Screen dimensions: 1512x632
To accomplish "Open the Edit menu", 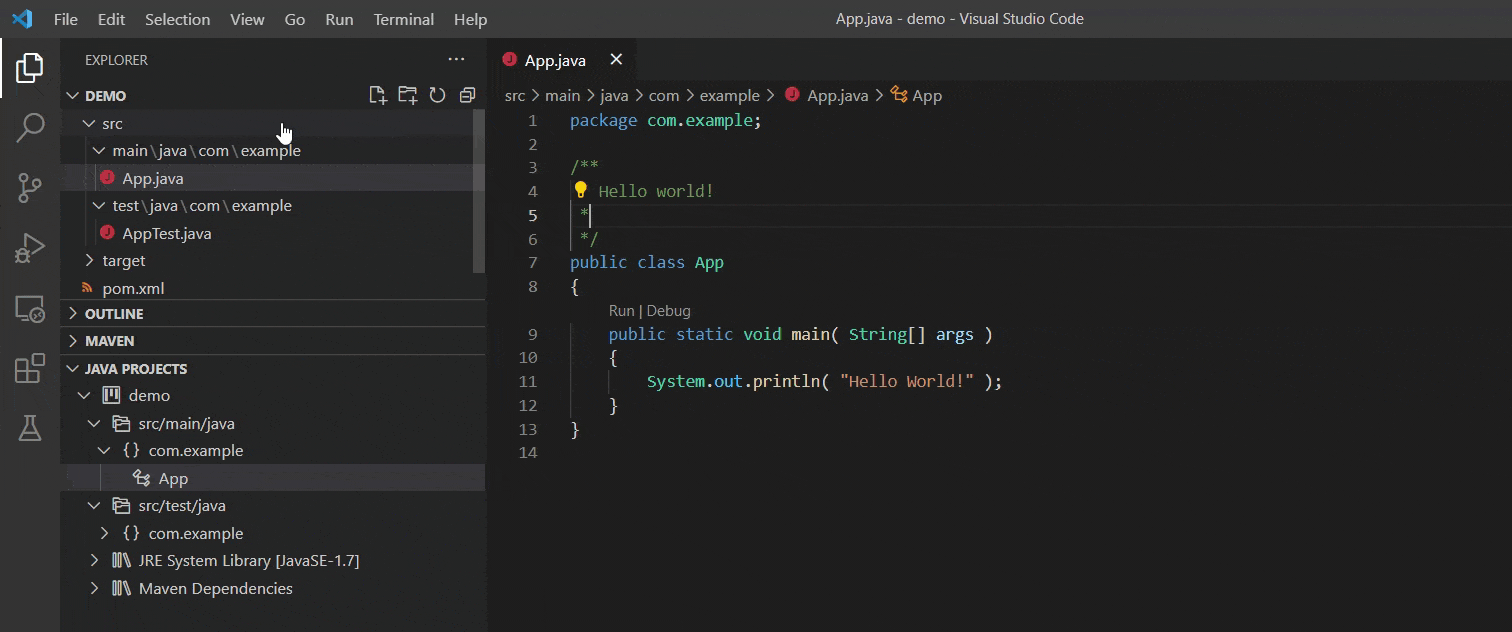I will [111, 19].
